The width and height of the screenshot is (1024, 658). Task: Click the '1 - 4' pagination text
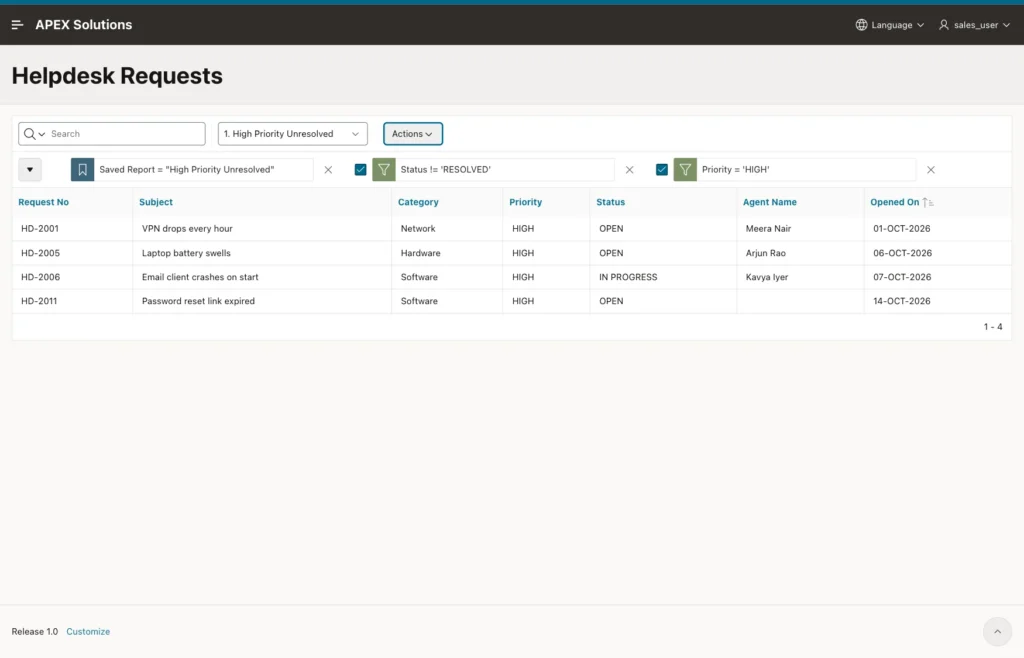click(x=993, y=326)
